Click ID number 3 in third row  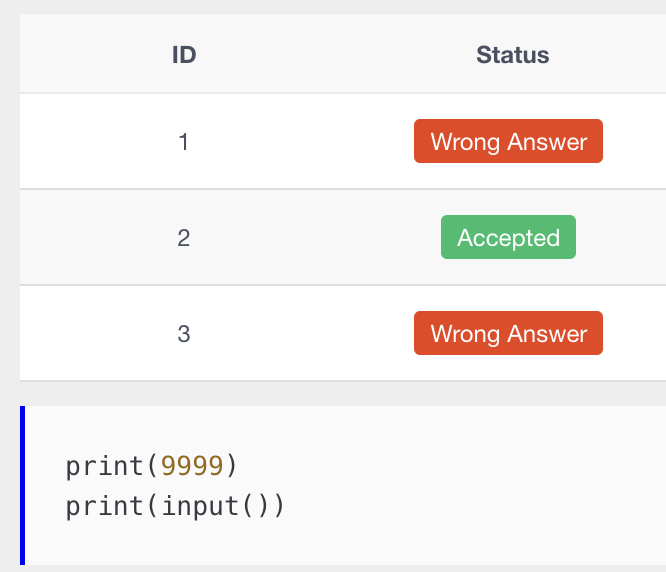(x=183, y=334)
